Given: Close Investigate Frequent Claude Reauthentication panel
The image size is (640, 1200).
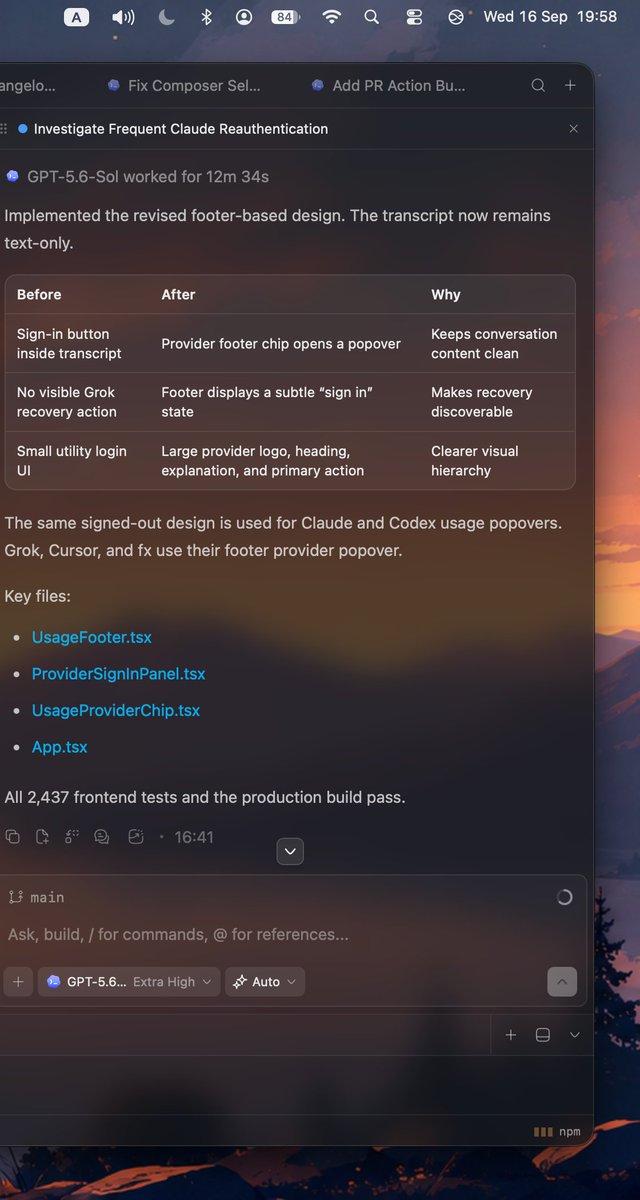Looking at the screenshot, I should [x=573, y=129].
